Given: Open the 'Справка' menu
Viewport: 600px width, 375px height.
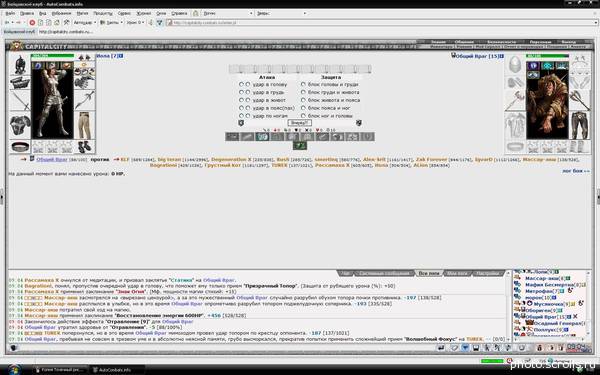Looking at the screenshot, I should 179,13.
